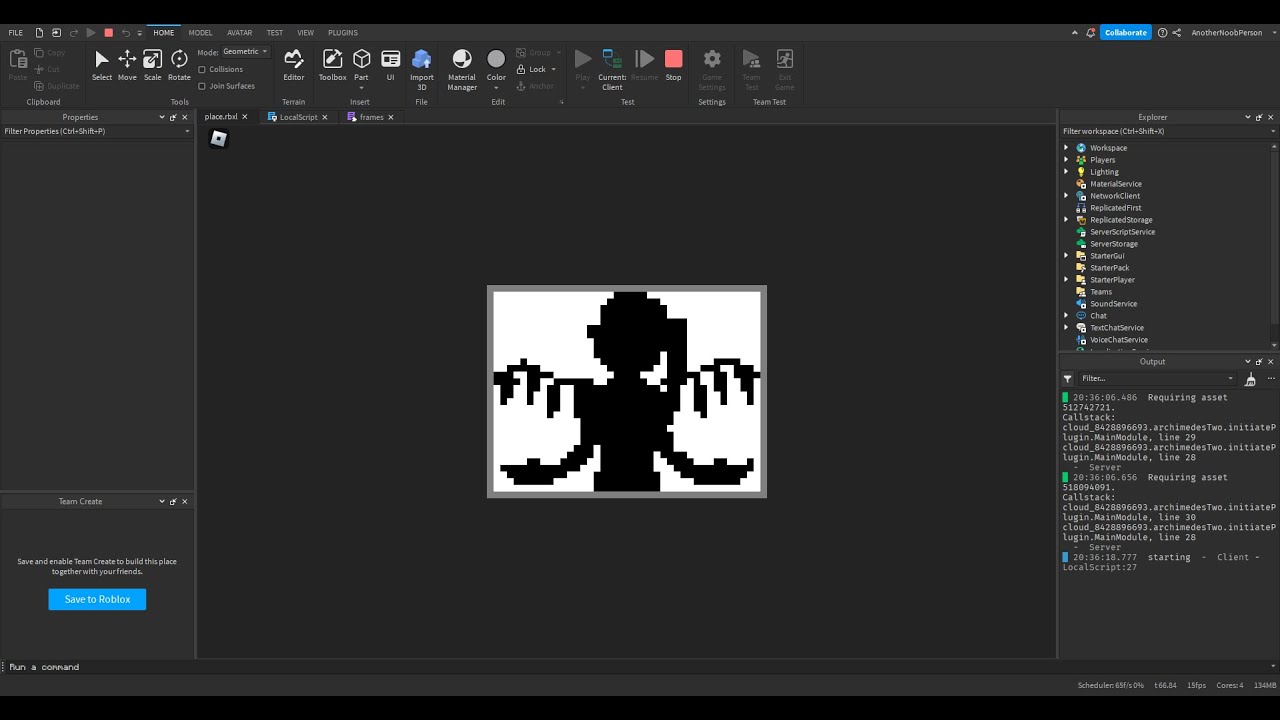
Task: Open Output panel more options ellipsis
Action: [1271, 379]
